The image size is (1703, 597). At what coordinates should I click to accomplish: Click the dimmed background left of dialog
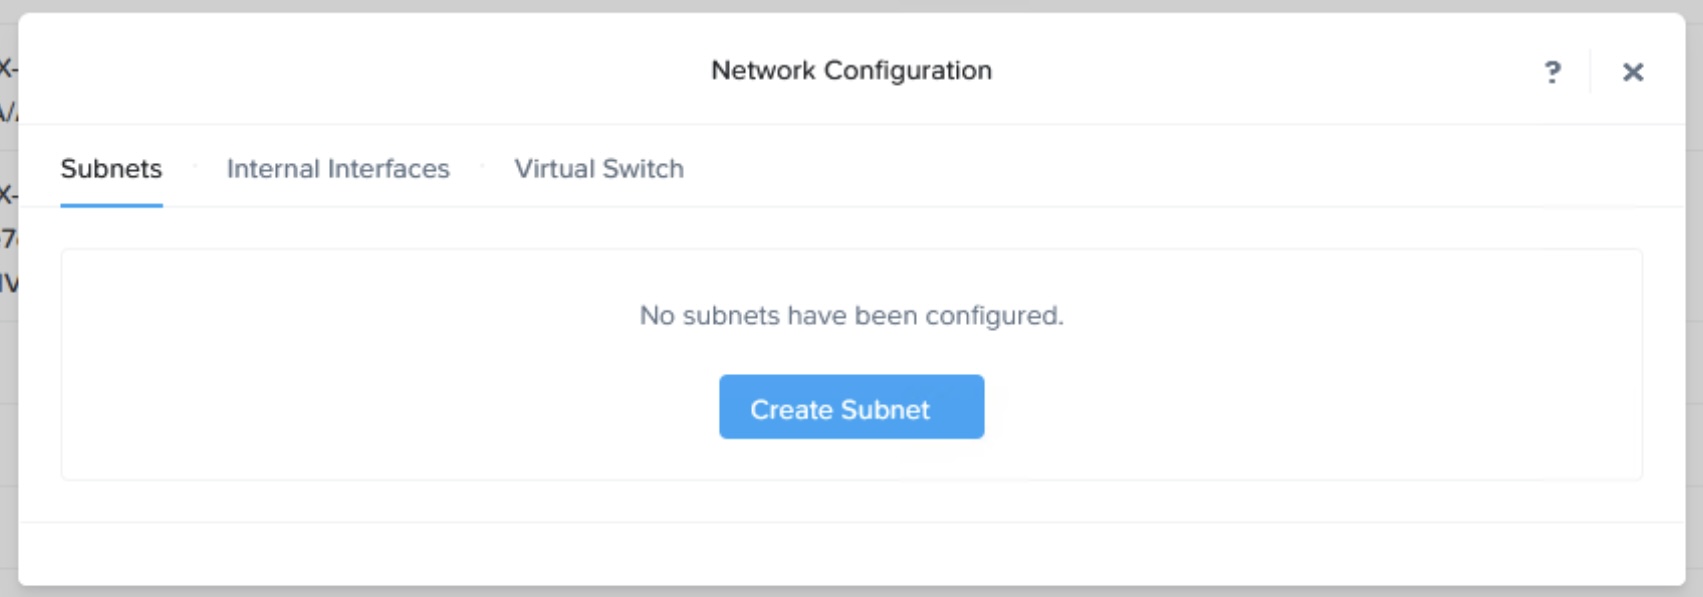tap(8, 450)
